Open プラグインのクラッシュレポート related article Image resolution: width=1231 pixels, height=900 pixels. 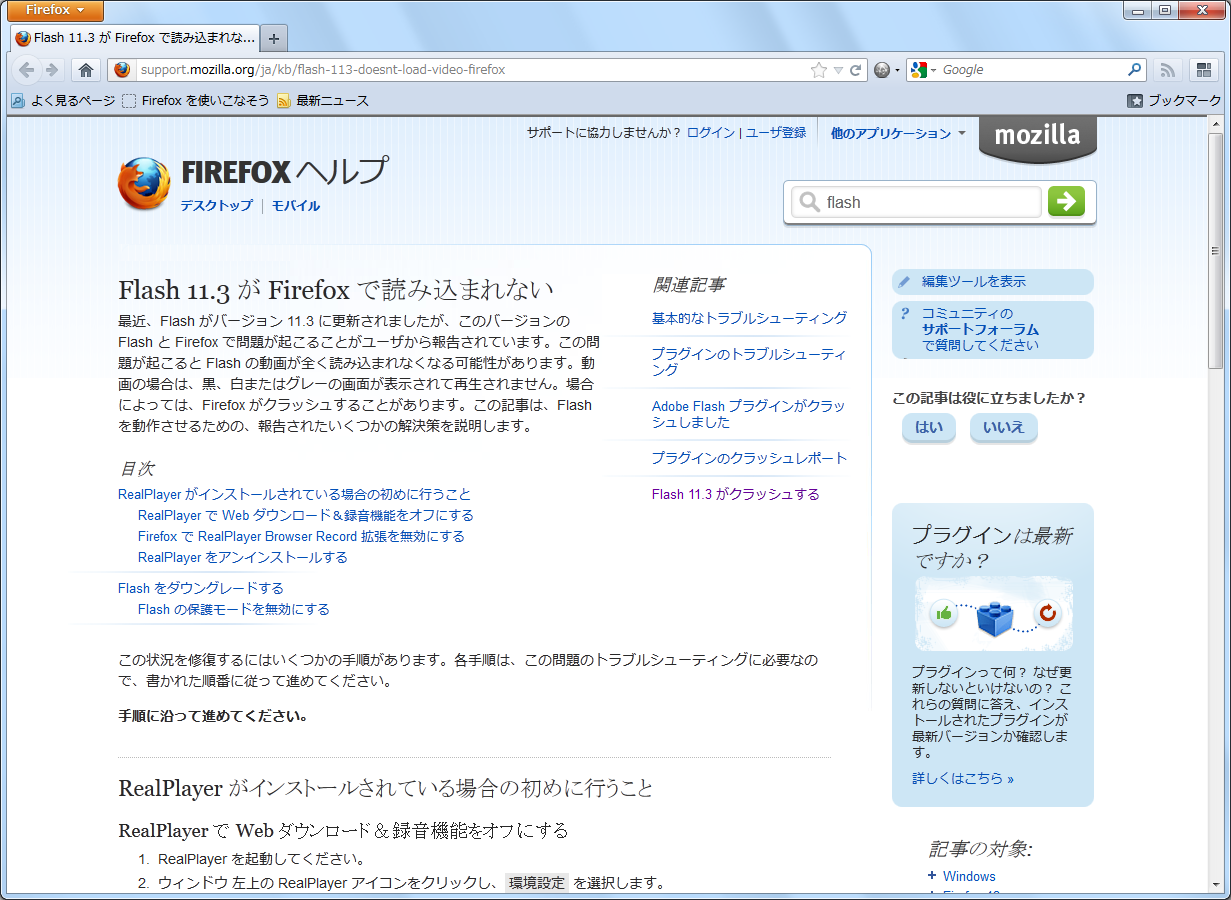pyautogui.click(x=749, y=458)
